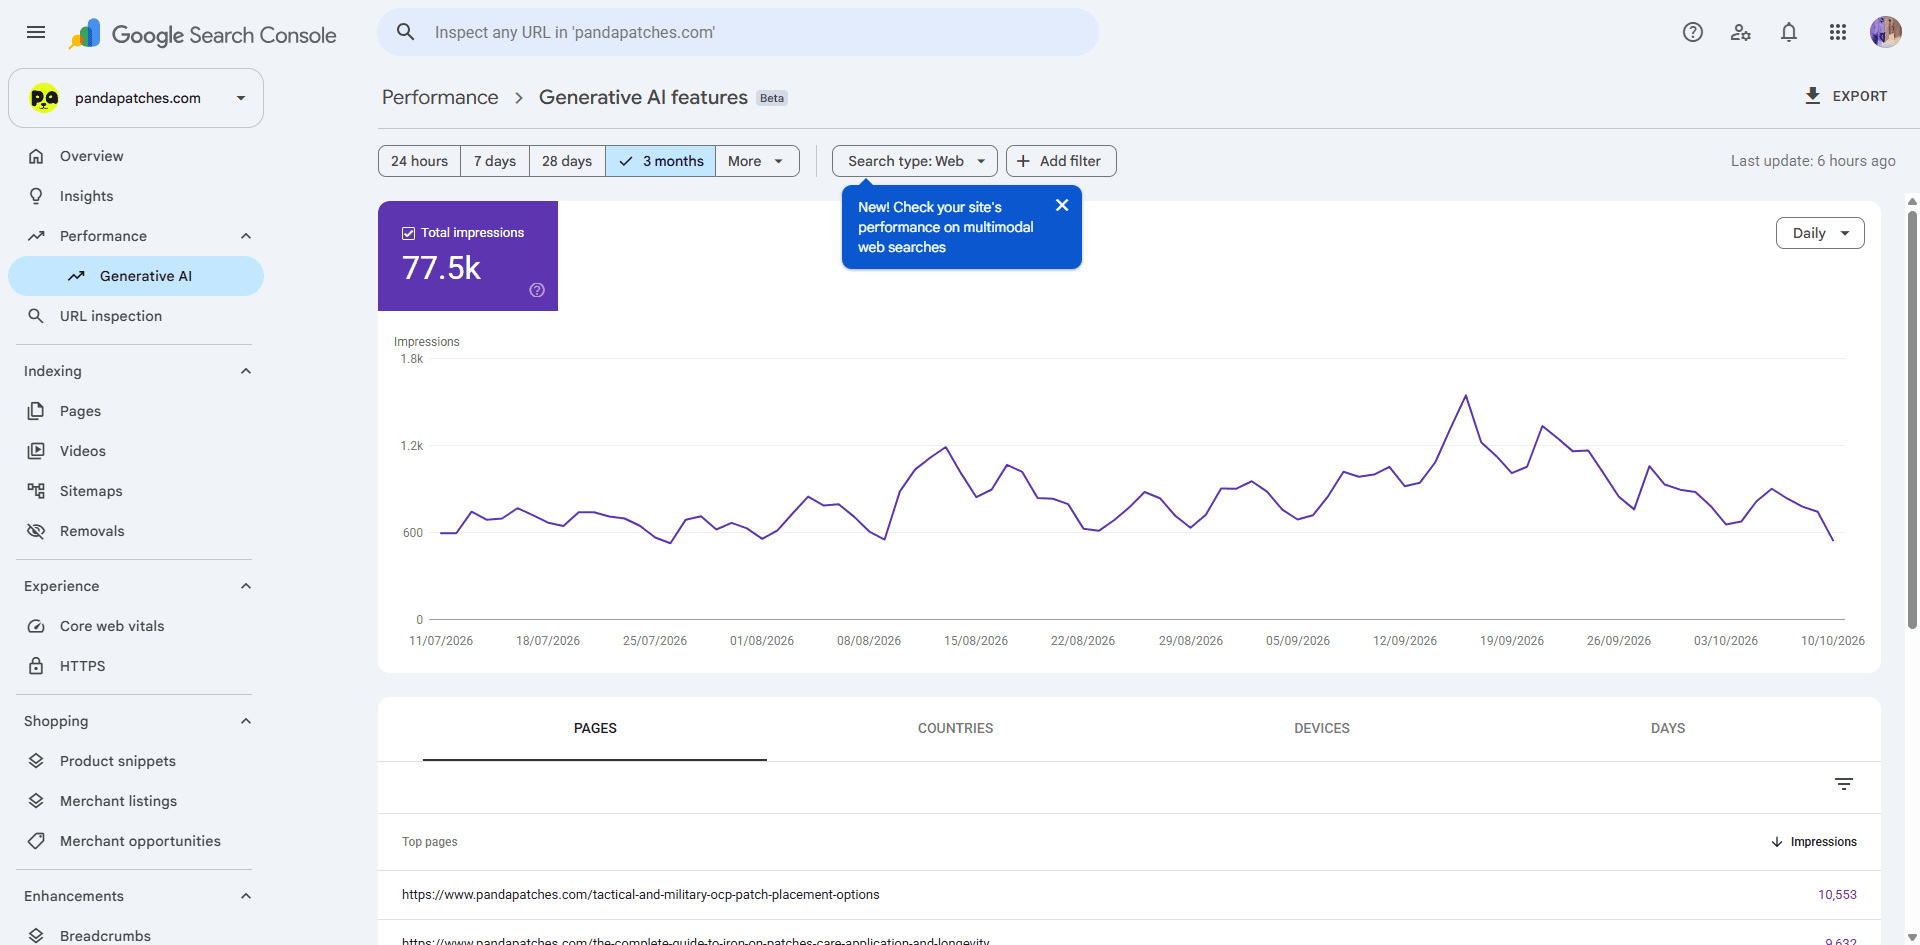Screen dimensions: 1920x945
Task: Click the Product snippets layers icon
Action: coord(36,761)
